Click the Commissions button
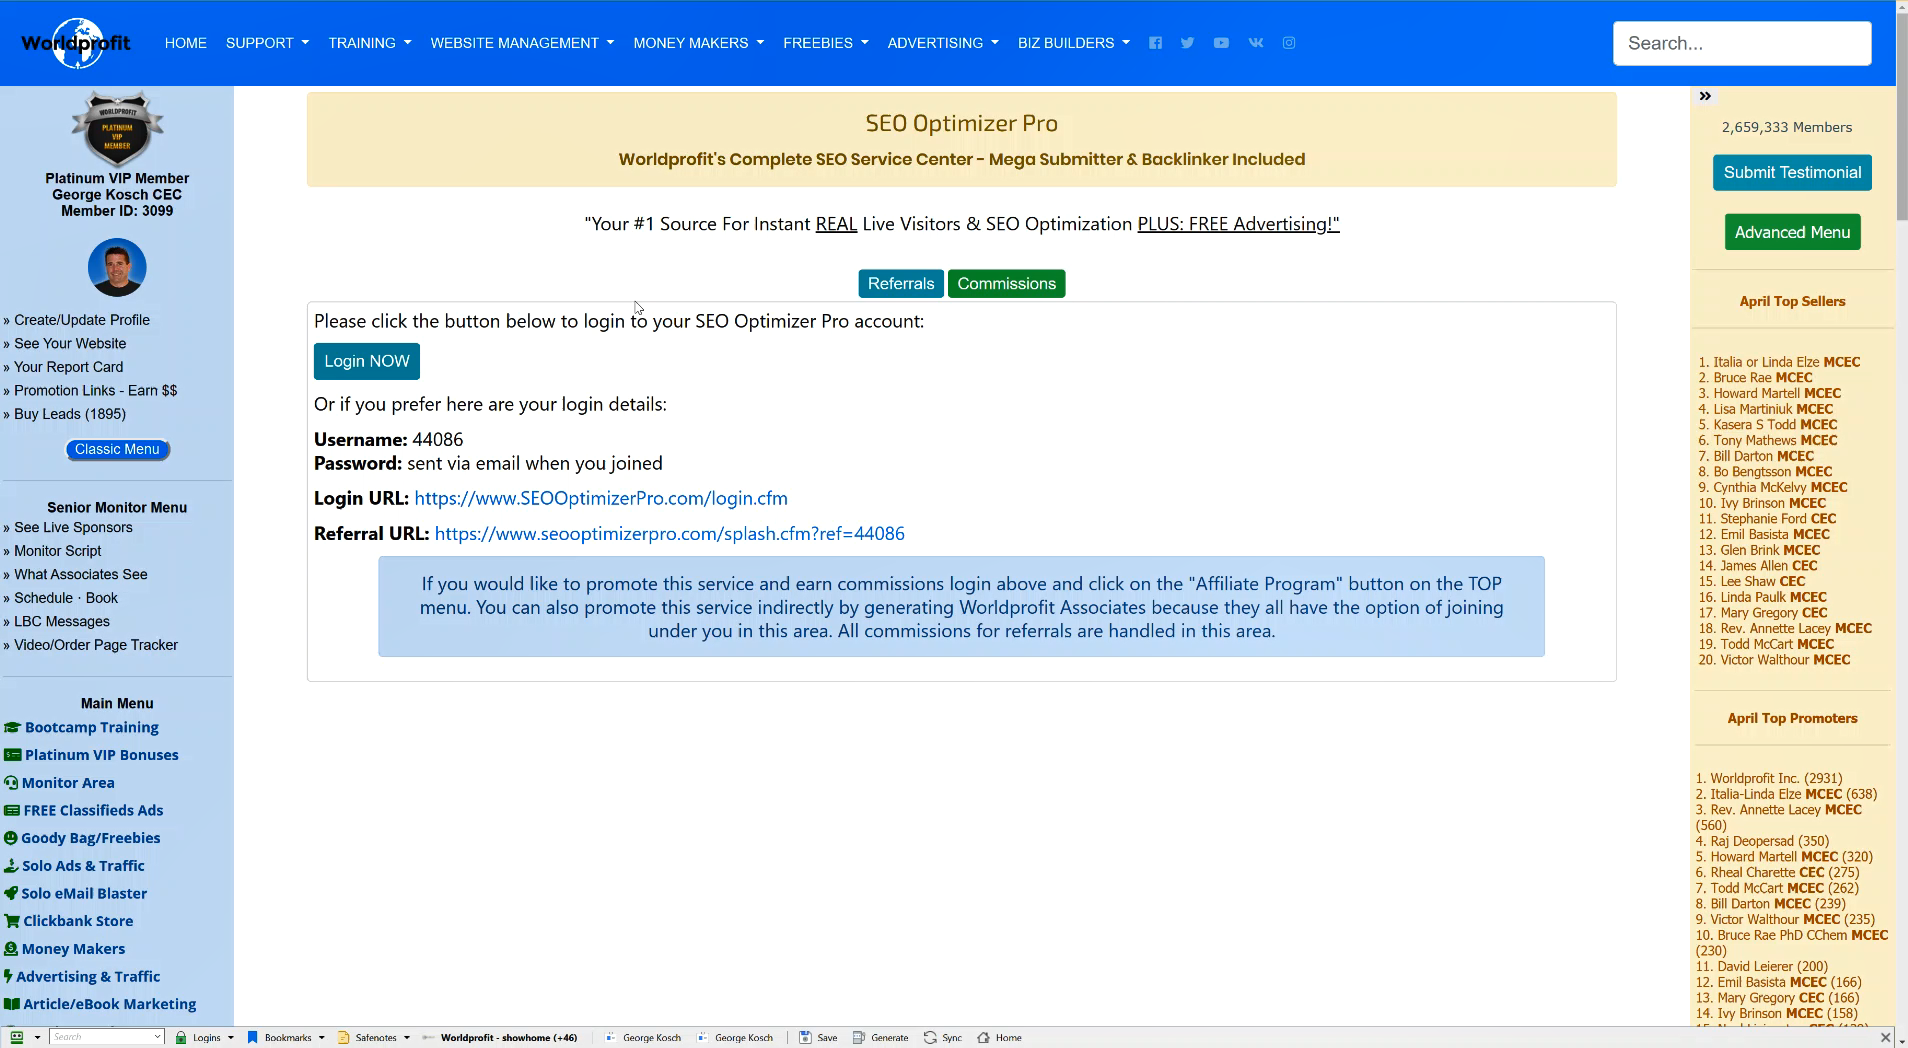This screenshot has height=1048, width=1908. click(1006, 284)
